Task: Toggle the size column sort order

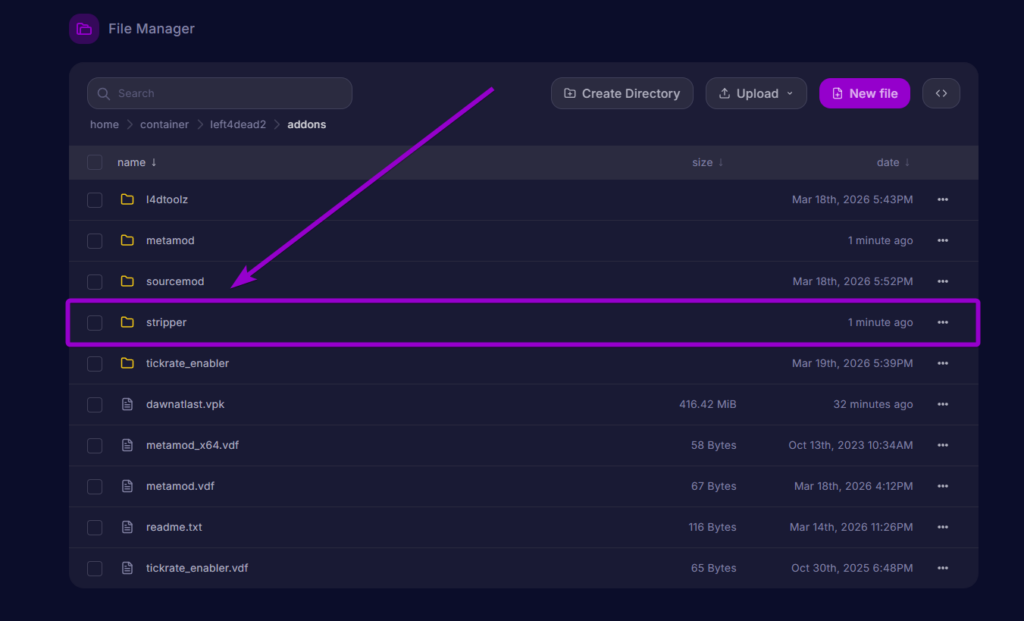Action: click(708, 161)
